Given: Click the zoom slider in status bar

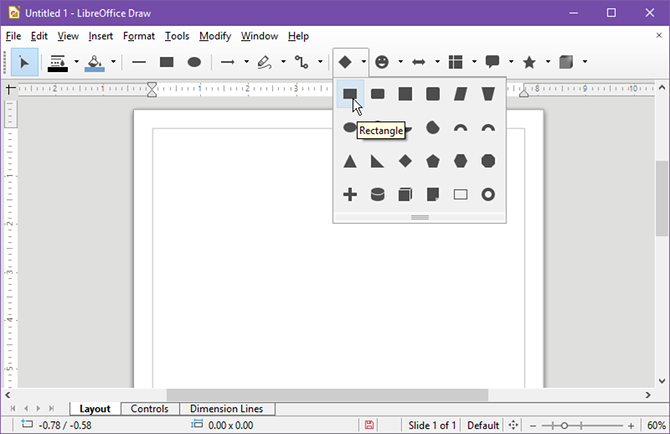Looking at the screenshot, I should click(x=564, y=425).
